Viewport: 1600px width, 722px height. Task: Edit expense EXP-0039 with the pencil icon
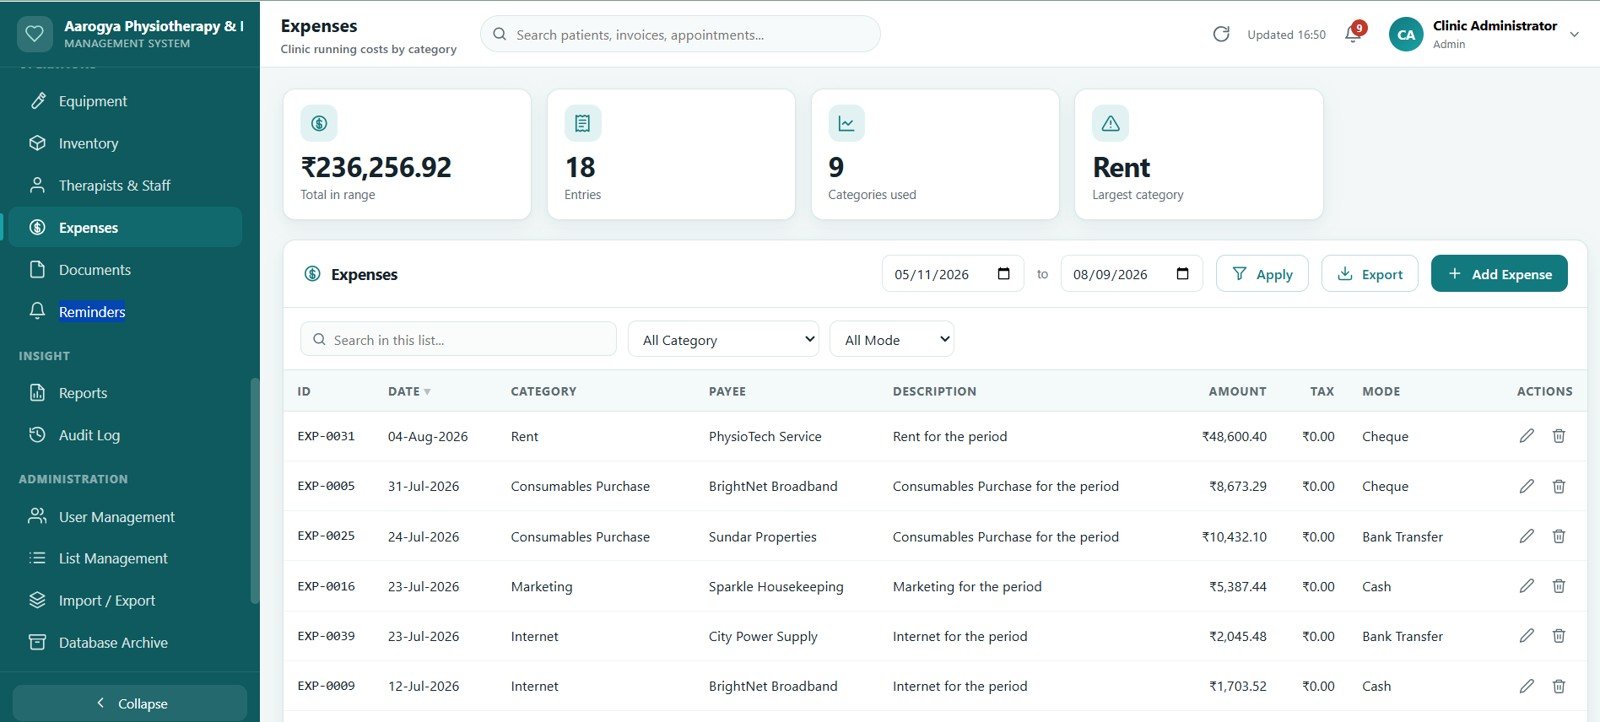click(x=1527, y=636)
